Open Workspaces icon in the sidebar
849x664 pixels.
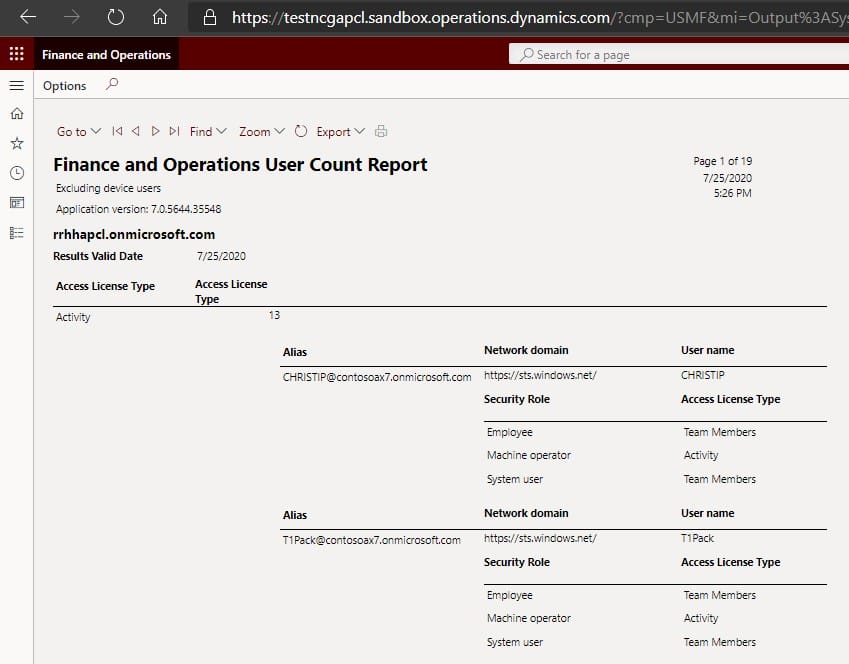tap(16, 203)
